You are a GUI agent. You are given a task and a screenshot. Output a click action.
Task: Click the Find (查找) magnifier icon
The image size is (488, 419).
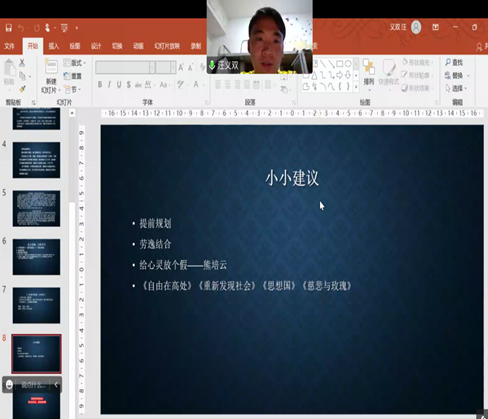click(x=448, y=62)
